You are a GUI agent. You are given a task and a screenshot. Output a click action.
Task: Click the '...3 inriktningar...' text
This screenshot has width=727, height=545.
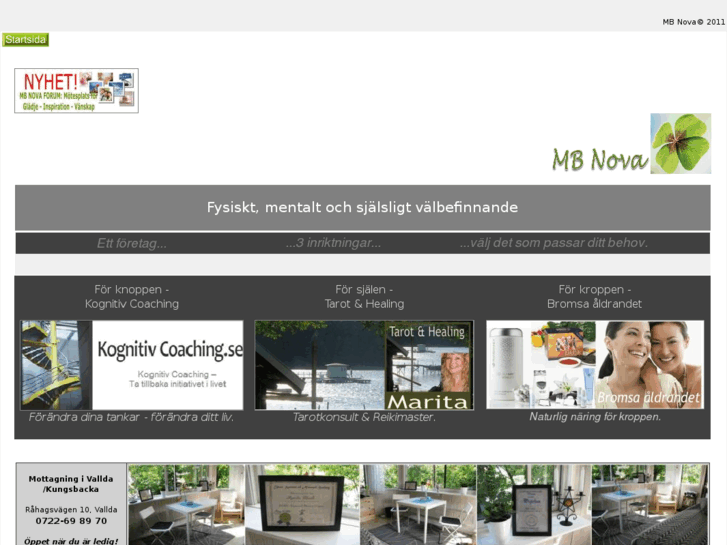click(333, 243)
